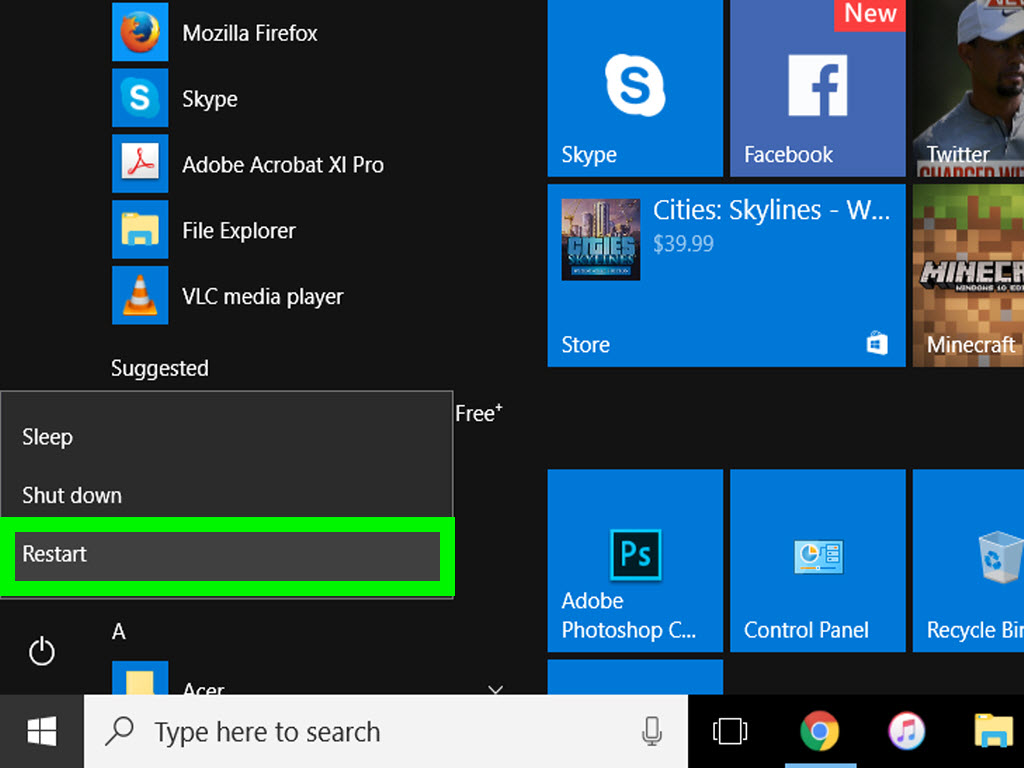1024x768 pixels.
Task: Open the Twitter tile
Action: [x=968, y=88]
